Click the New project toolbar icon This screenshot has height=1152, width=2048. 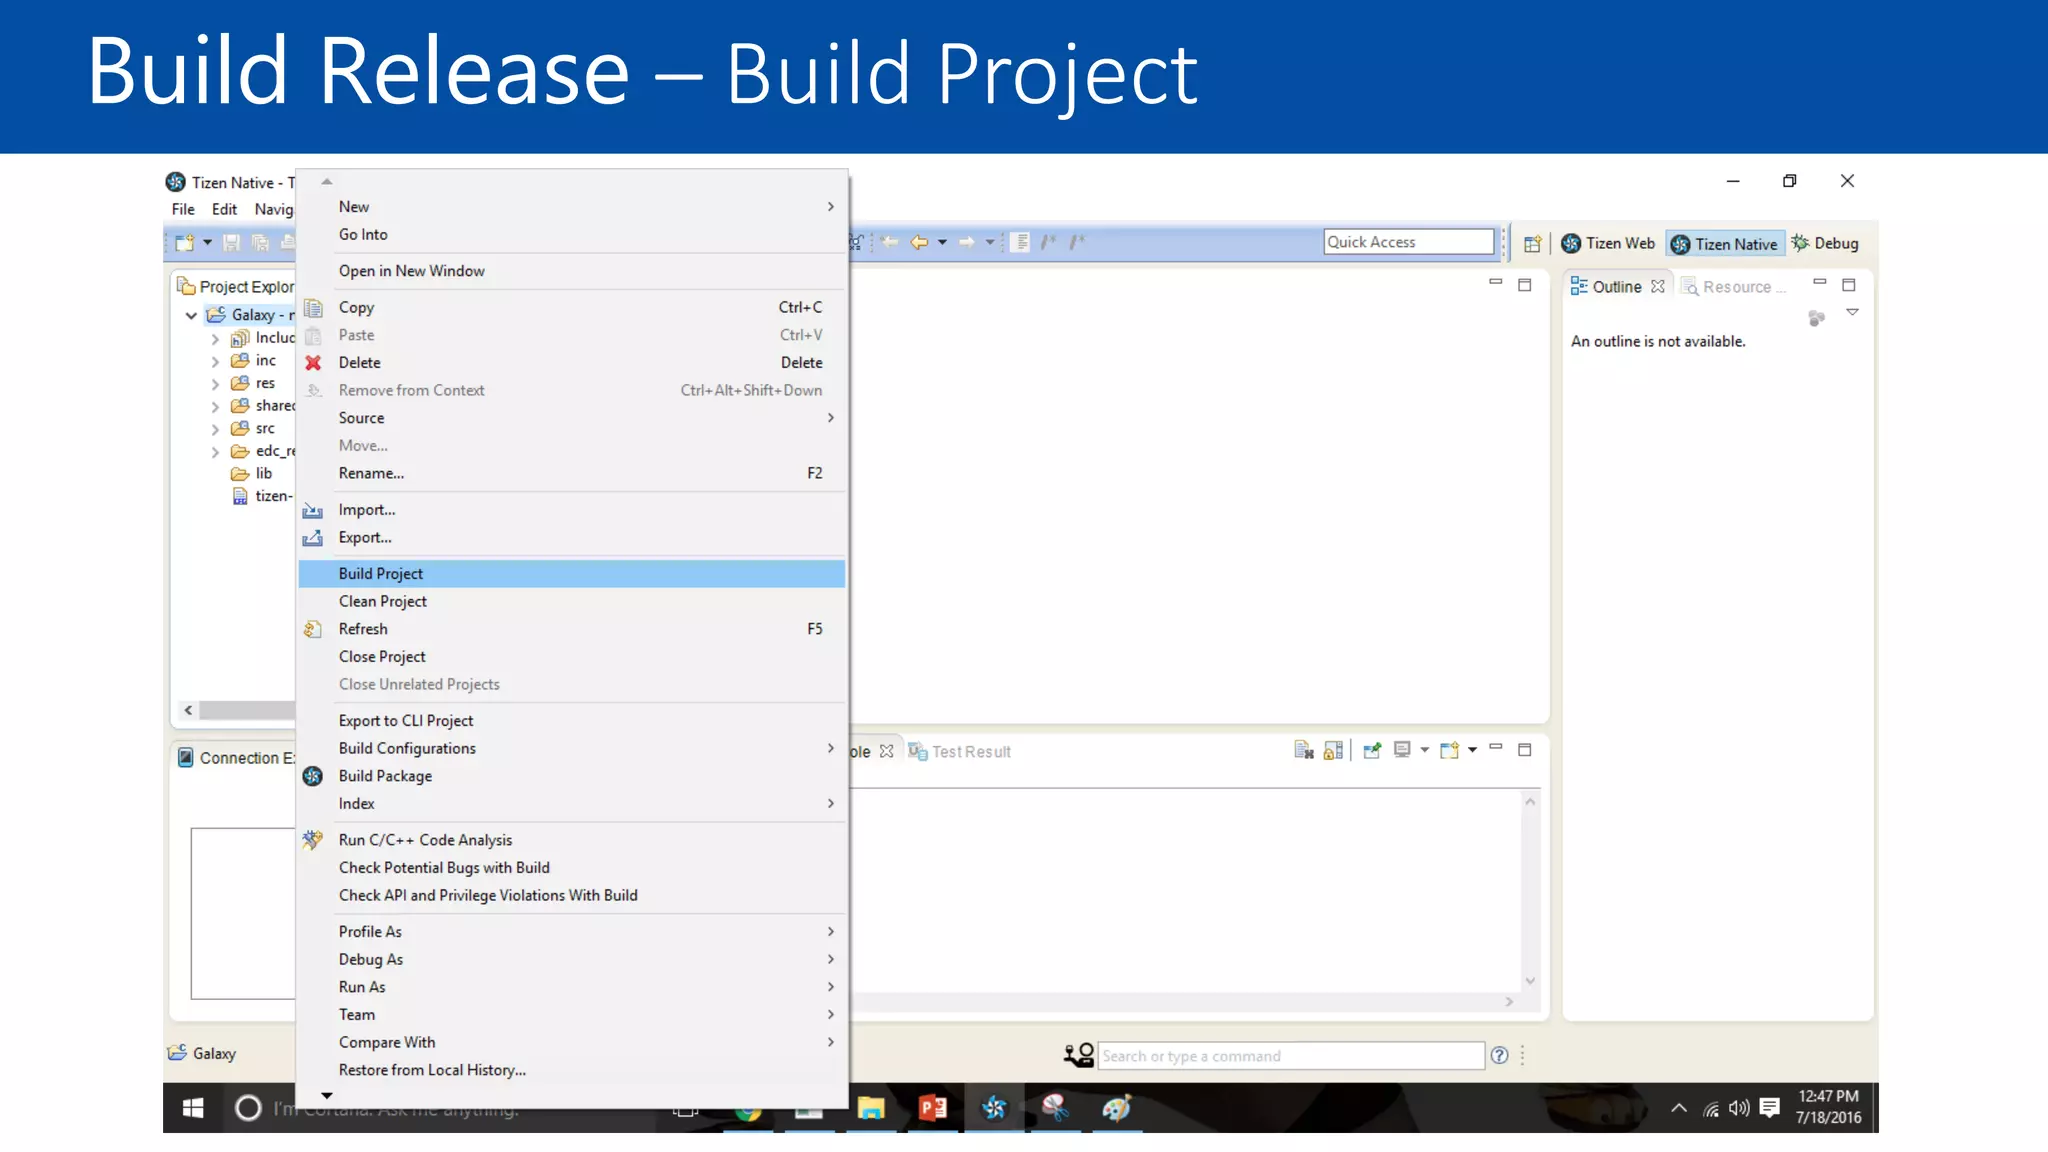185,242
